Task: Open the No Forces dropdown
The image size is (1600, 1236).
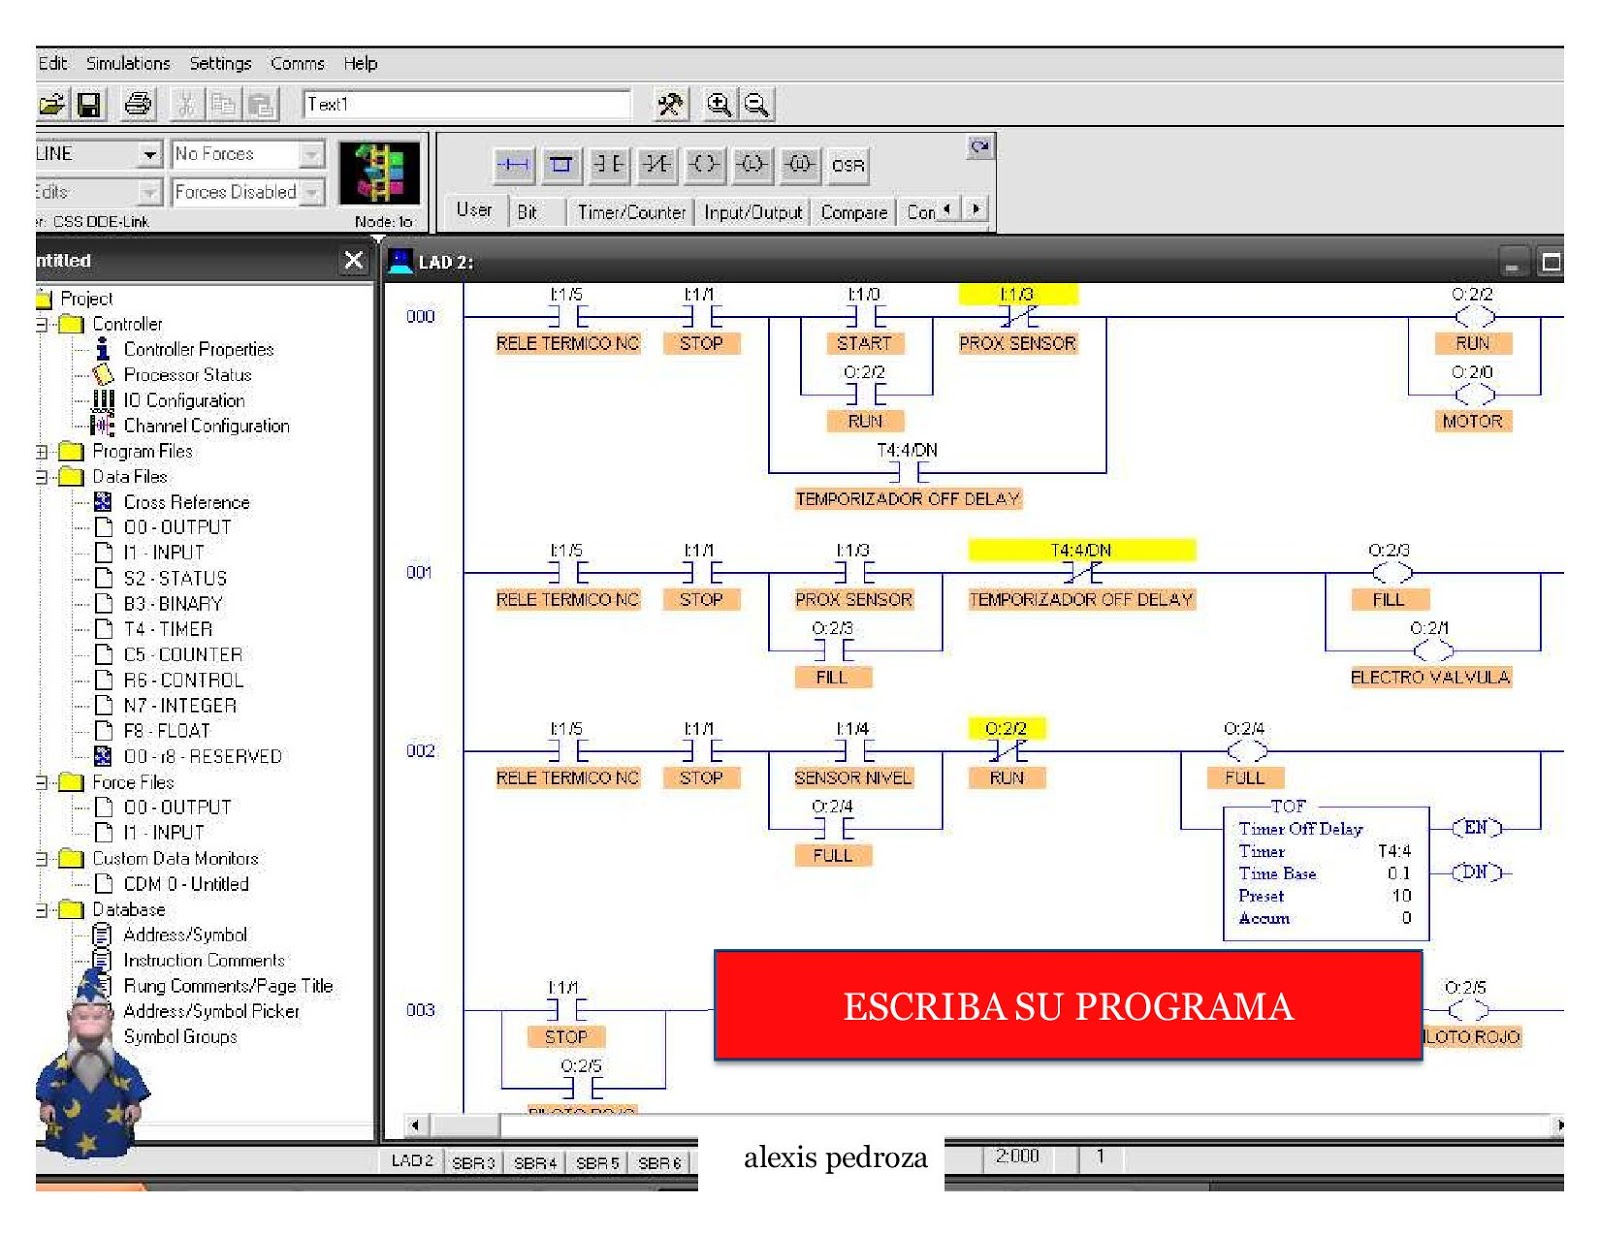Action: tap(311, 154)
